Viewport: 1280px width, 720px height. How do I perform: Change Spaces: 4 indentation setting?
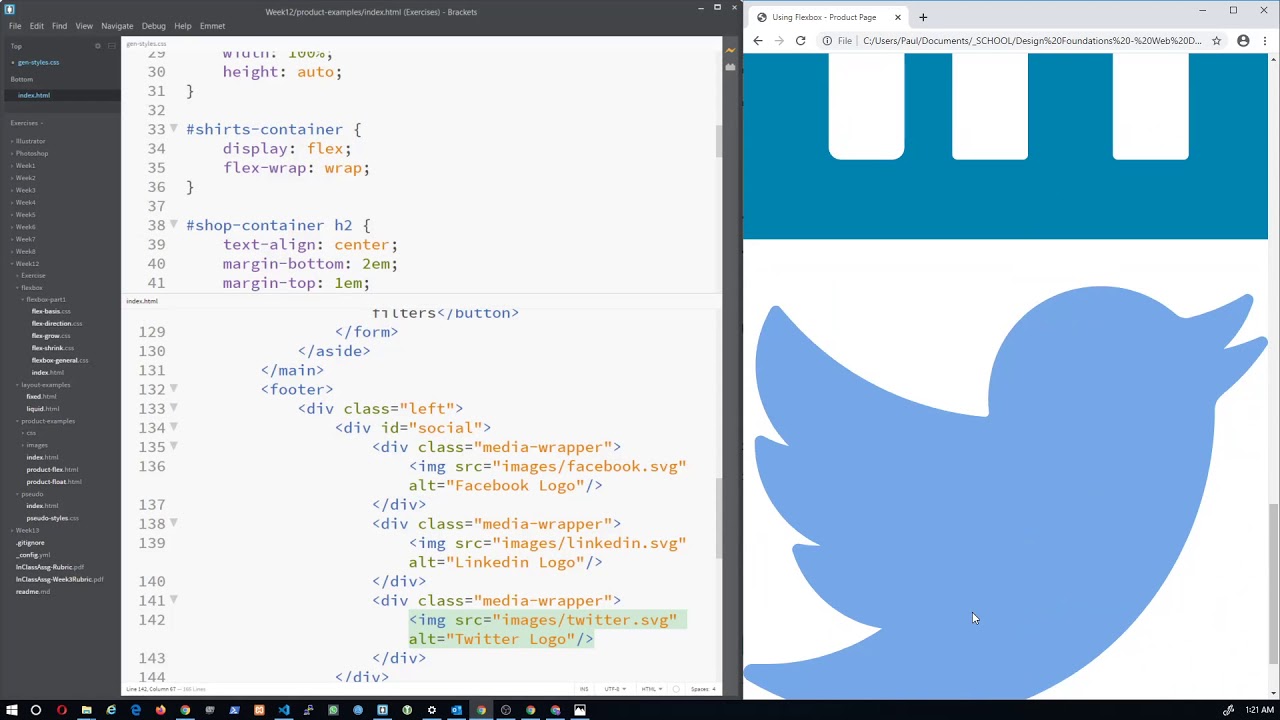coord(704,689)
